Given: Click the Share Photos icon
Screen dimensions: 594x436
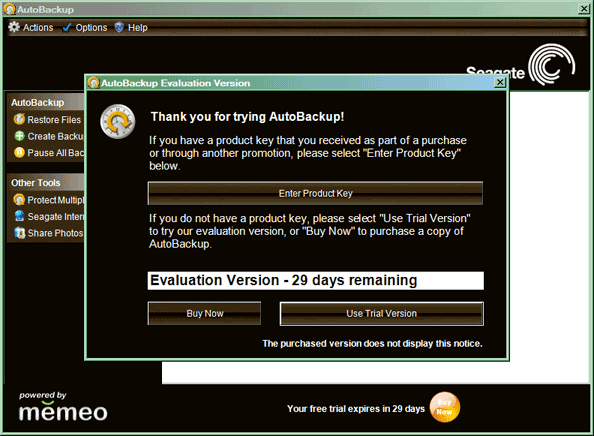Looking at the screenshot, I should click(x=19, y=233).
